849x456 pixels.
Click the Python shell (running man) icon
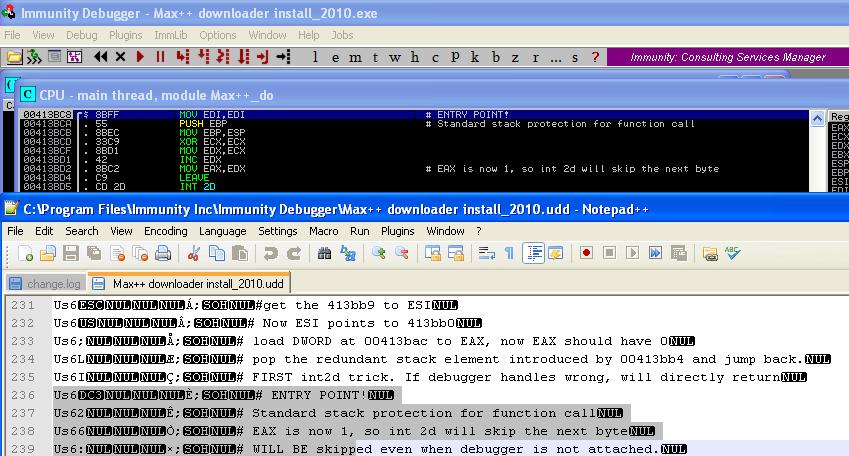(x=34, y=56)
